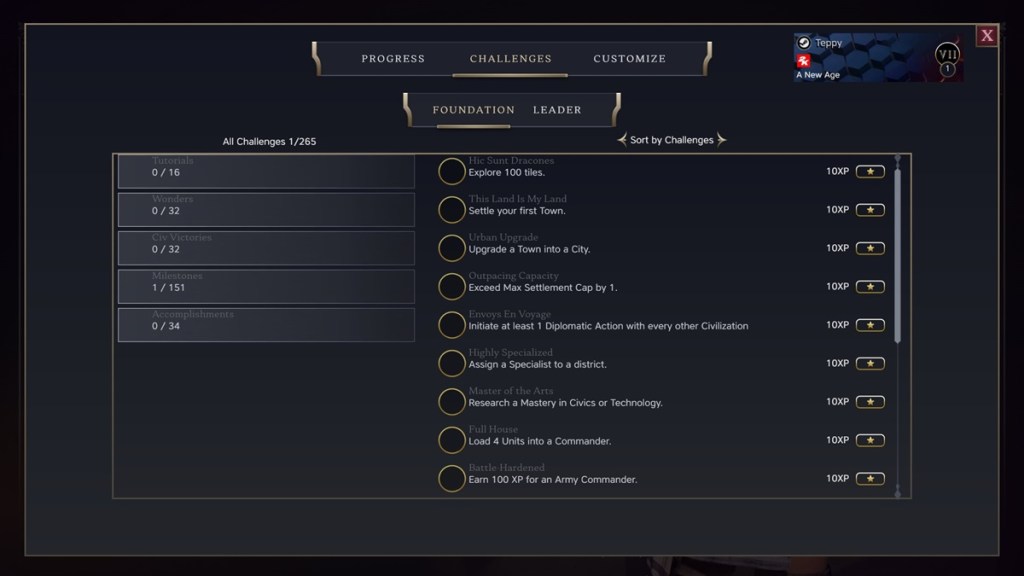This screenshot has width=1024, height=576.
Task: Select the circle icon for Battle Hardened
Action: point(450,478)
